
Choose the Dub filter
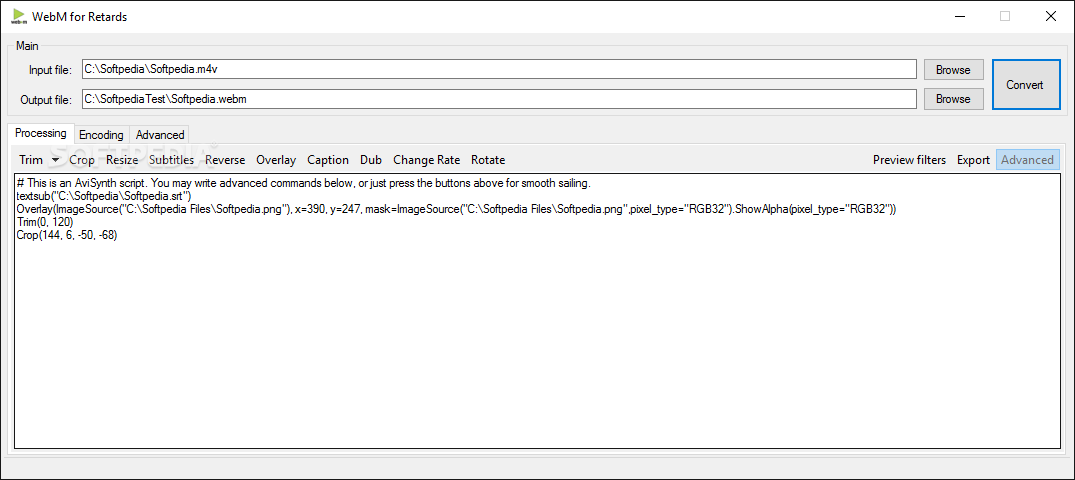(x=371, y=160)
